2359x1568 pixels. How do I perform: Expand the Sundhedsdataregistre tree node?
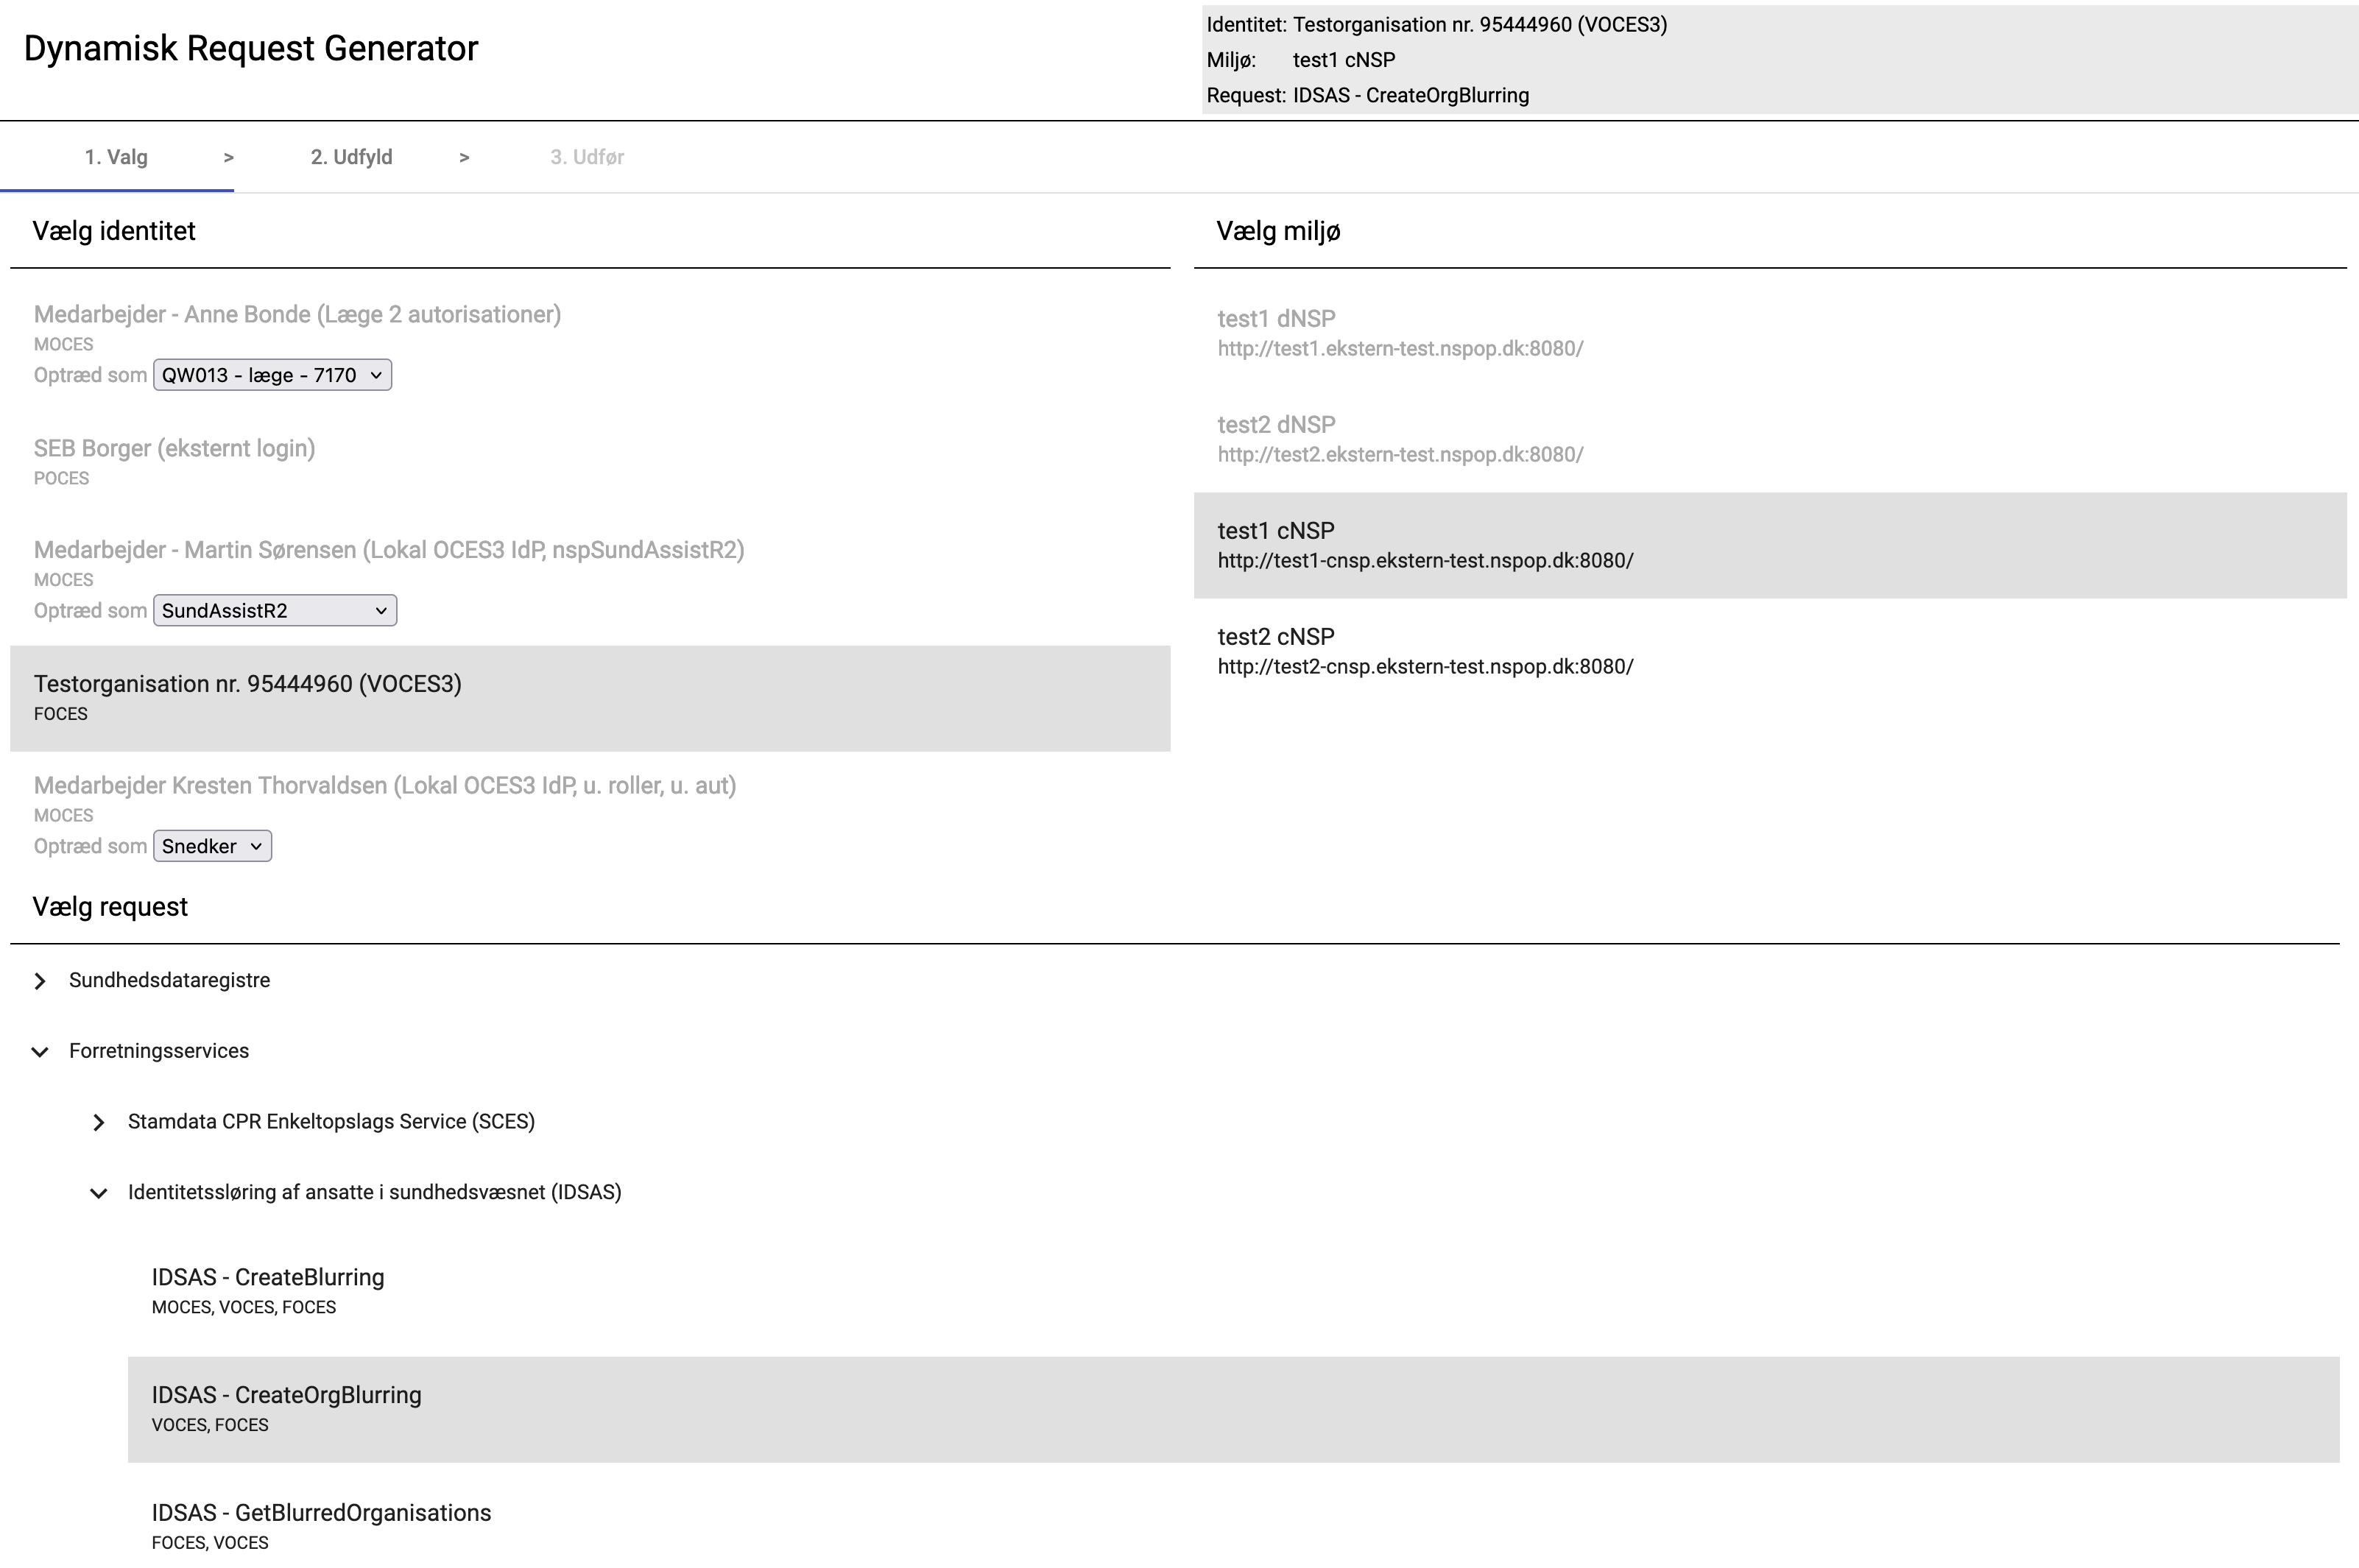point(40,981)
